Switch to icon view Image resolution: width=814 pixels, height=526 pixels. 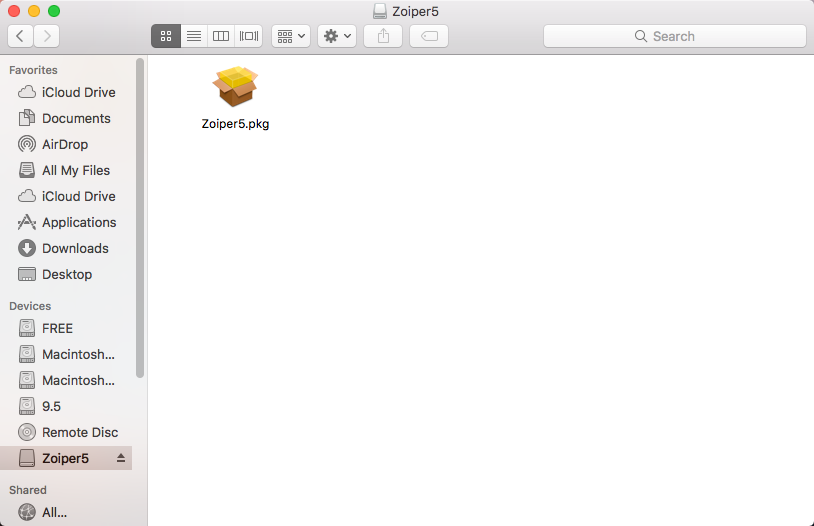click(x=166, y=36)
